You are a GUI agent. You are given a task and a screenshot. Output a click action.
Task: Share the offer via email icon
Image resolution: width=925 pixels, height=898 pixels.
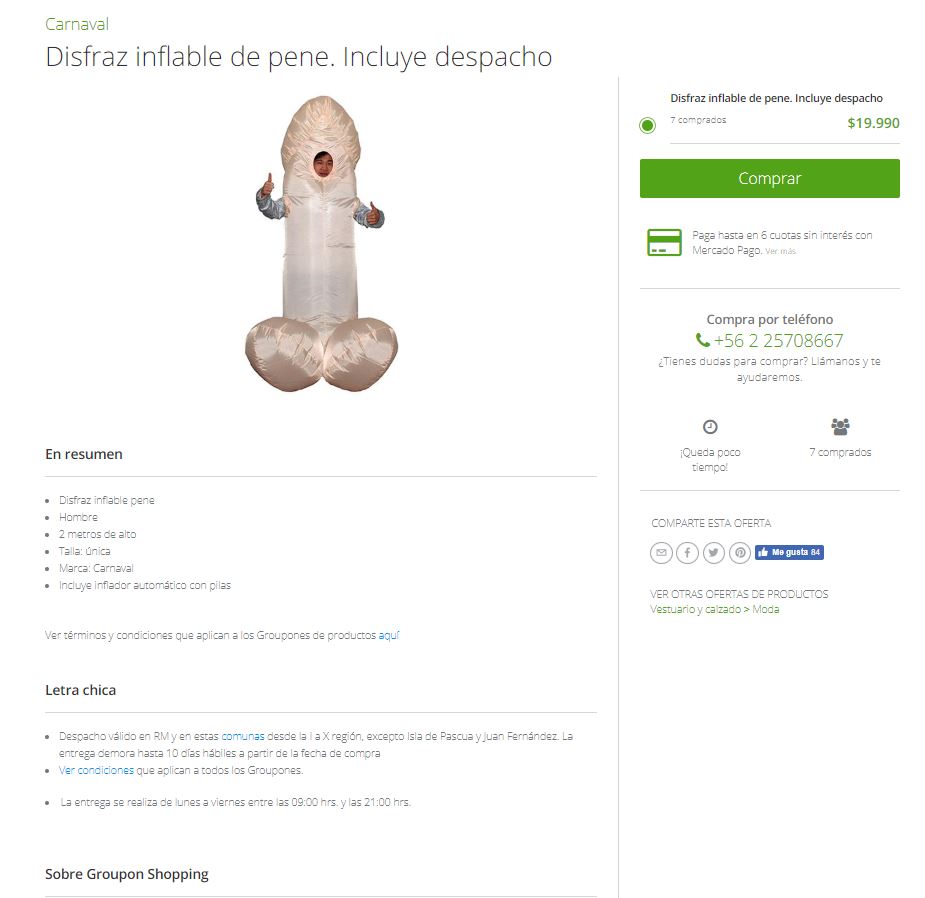point(661,553)
